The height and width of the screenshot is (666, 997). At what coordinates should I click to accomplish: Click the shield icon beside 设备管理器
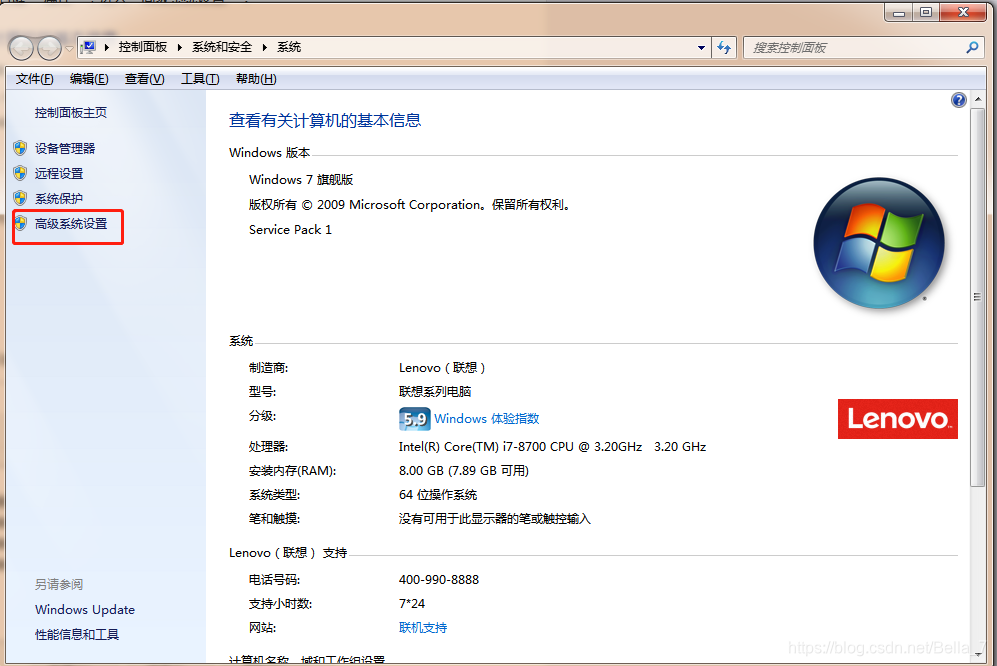pos(20,148)
